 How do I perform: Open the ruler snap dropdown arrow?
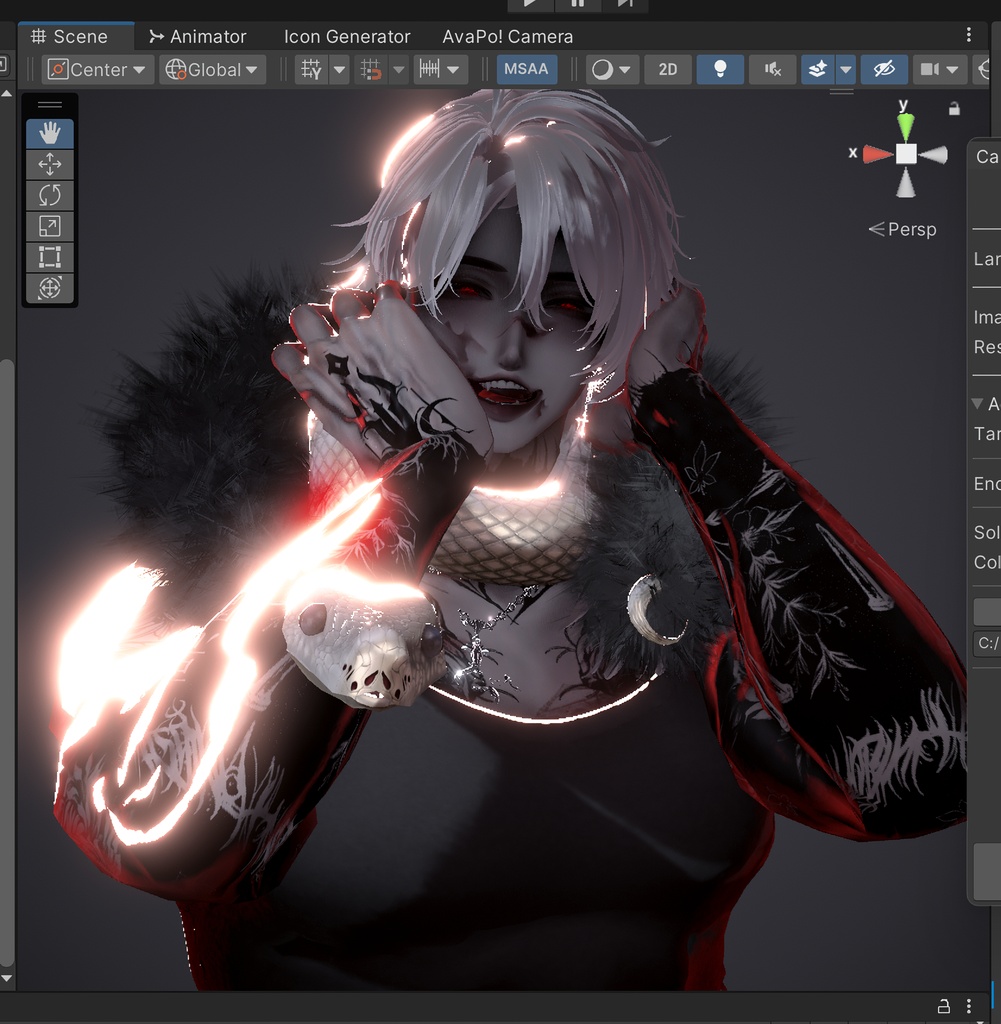click(x=453, y=69)
